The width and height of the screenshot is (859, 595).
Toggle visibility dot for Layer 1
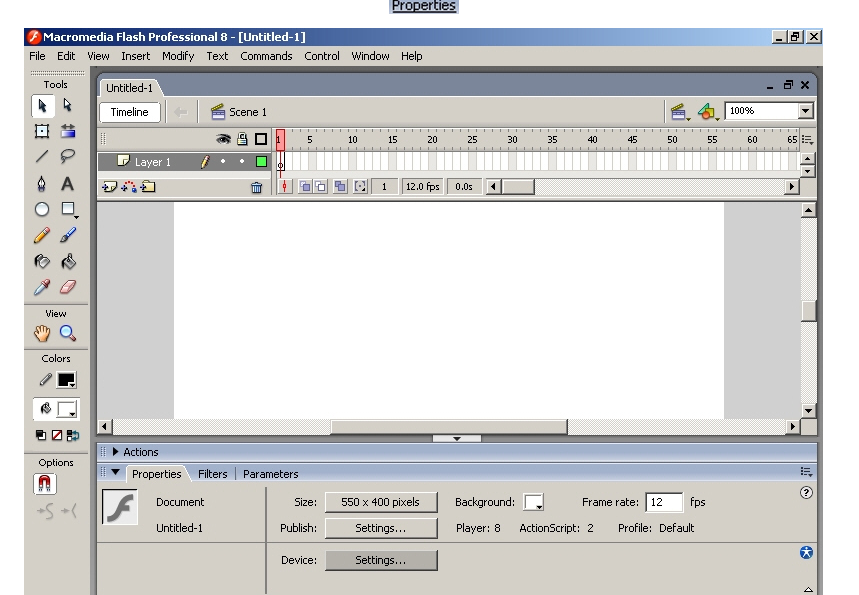[223, 161]
